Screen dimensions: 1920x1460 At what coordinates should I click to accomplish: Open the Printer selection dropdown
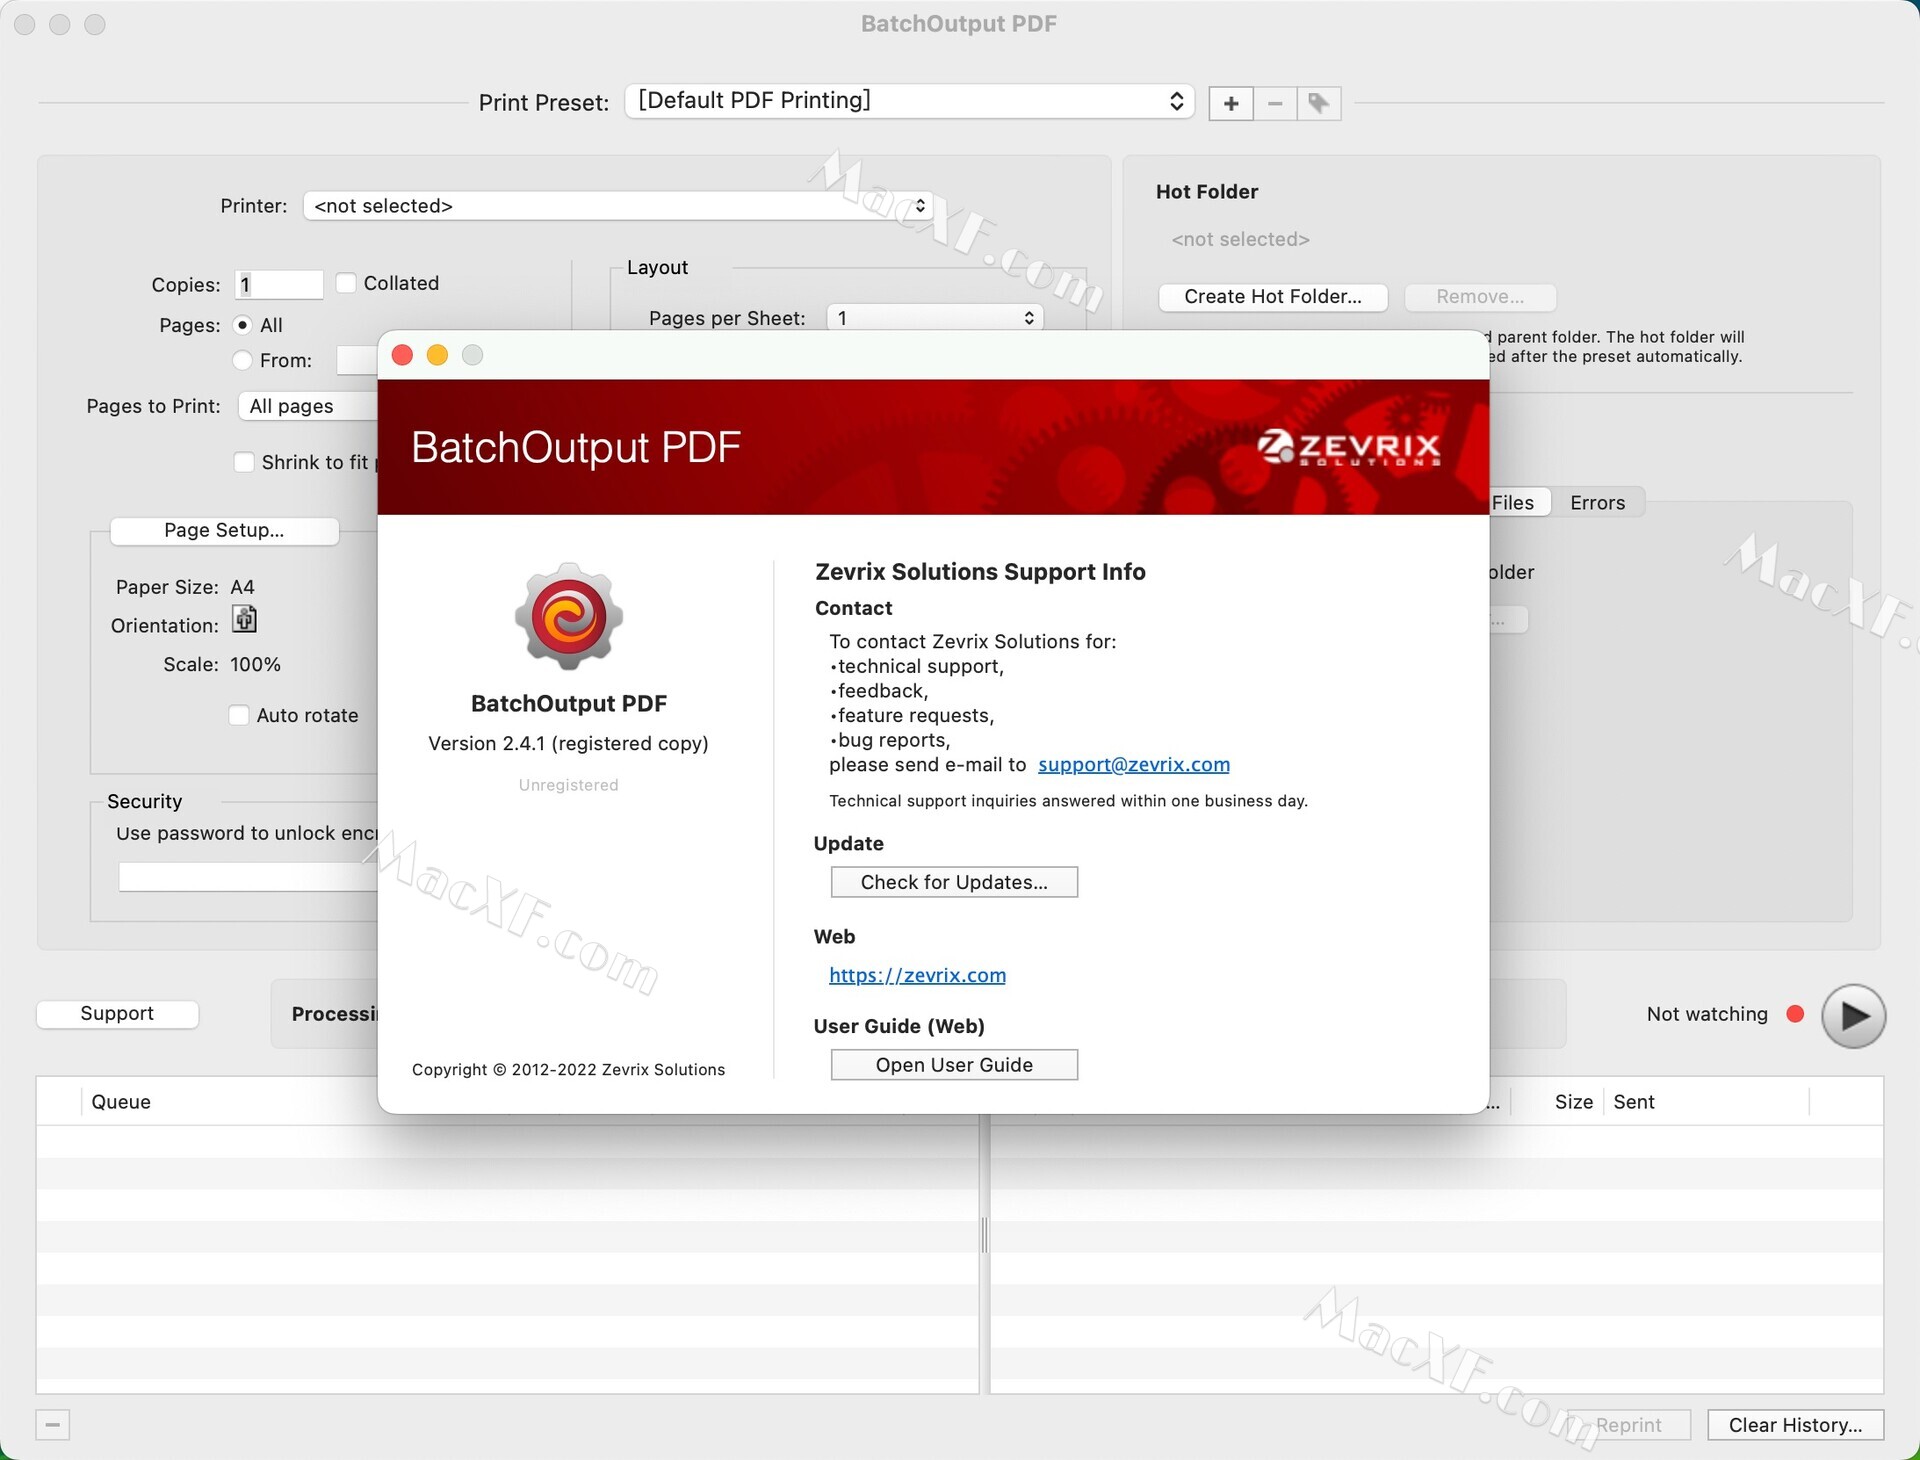(x=618, y=206)
